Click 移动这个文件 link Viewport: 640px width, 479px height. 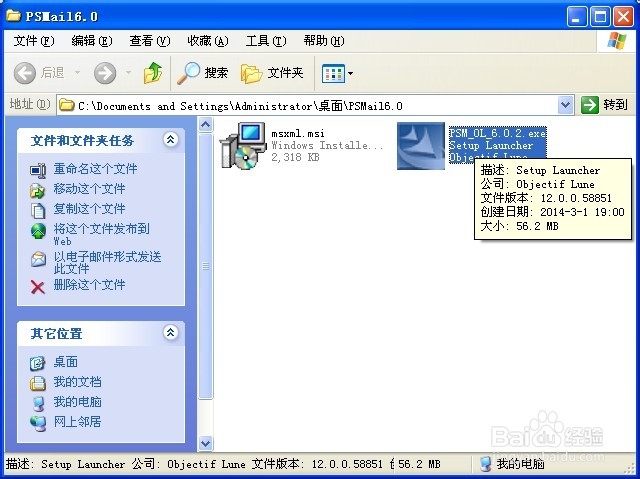tap(89, 188)
